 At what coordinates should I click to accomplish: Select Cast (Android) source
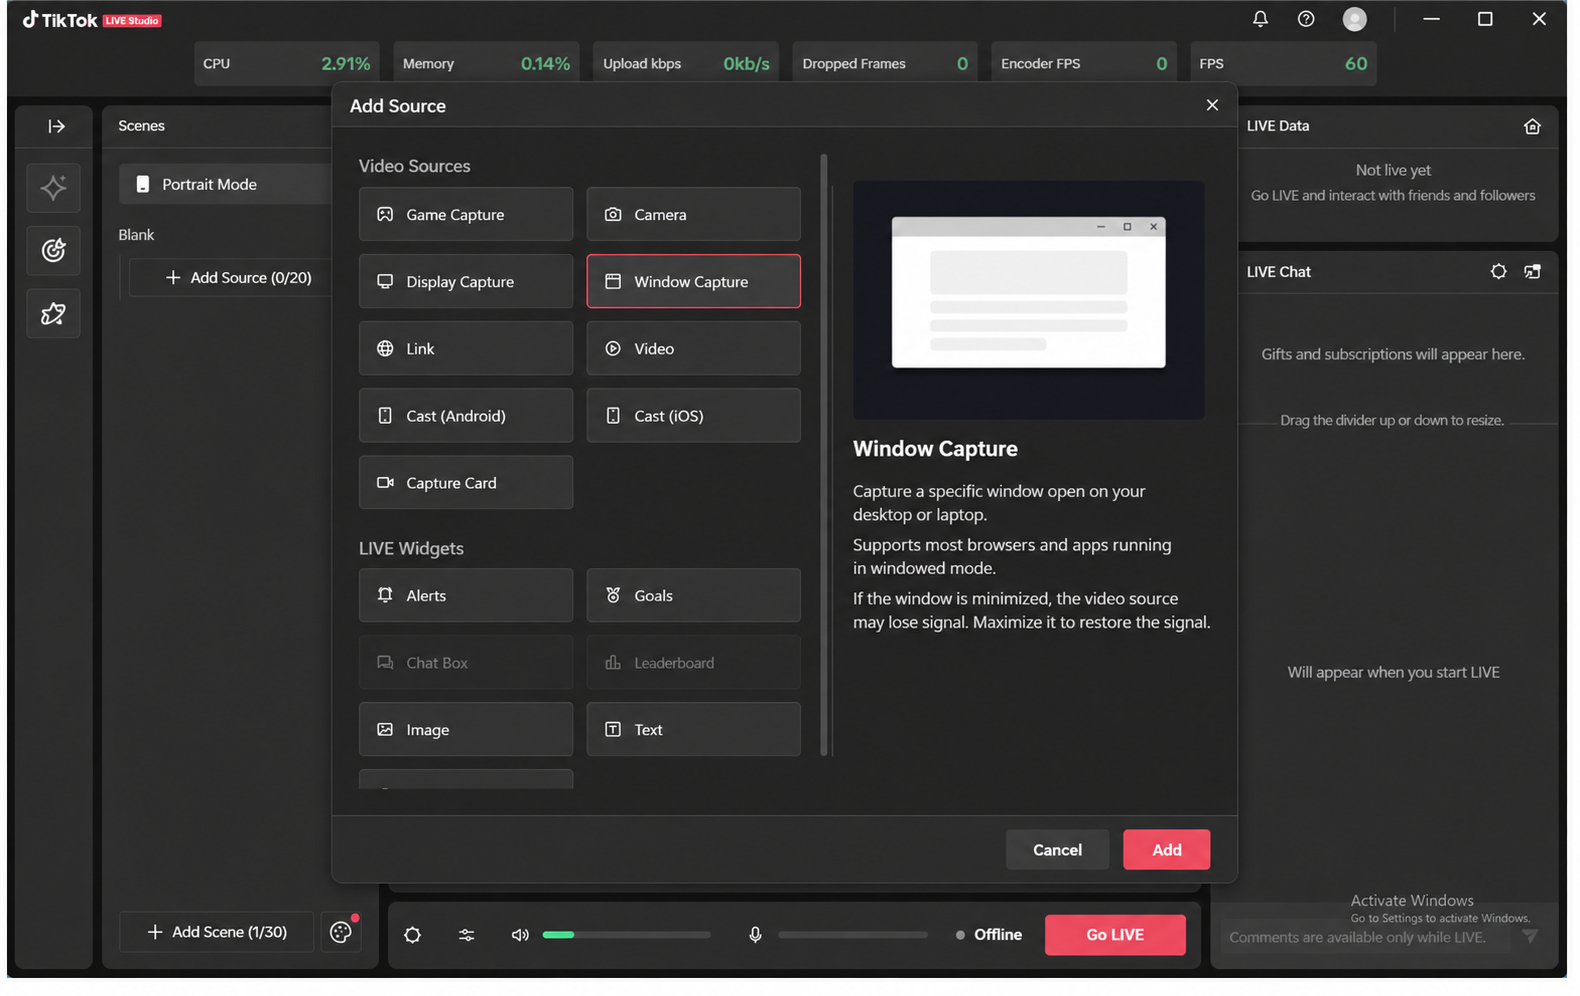pyautogui.click(x=466, y=415)
